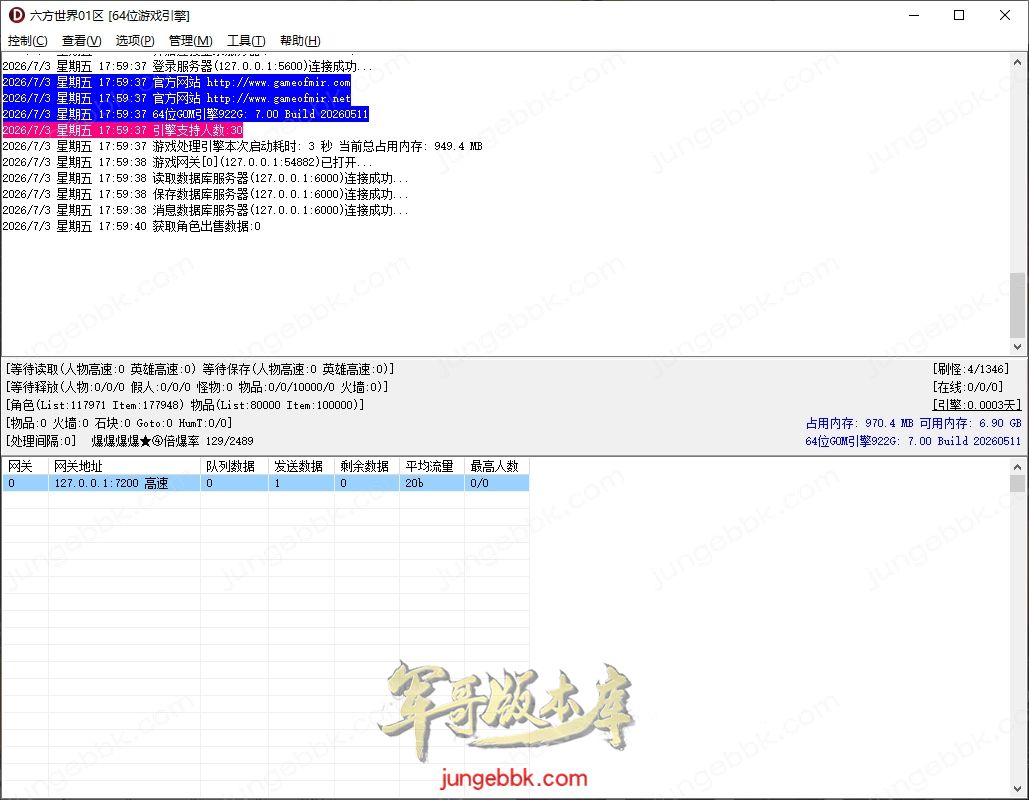The height and width of the screenshot is (800, 1029).
Task: Open the 控制(C) menu
Action: tap(28, 41)
